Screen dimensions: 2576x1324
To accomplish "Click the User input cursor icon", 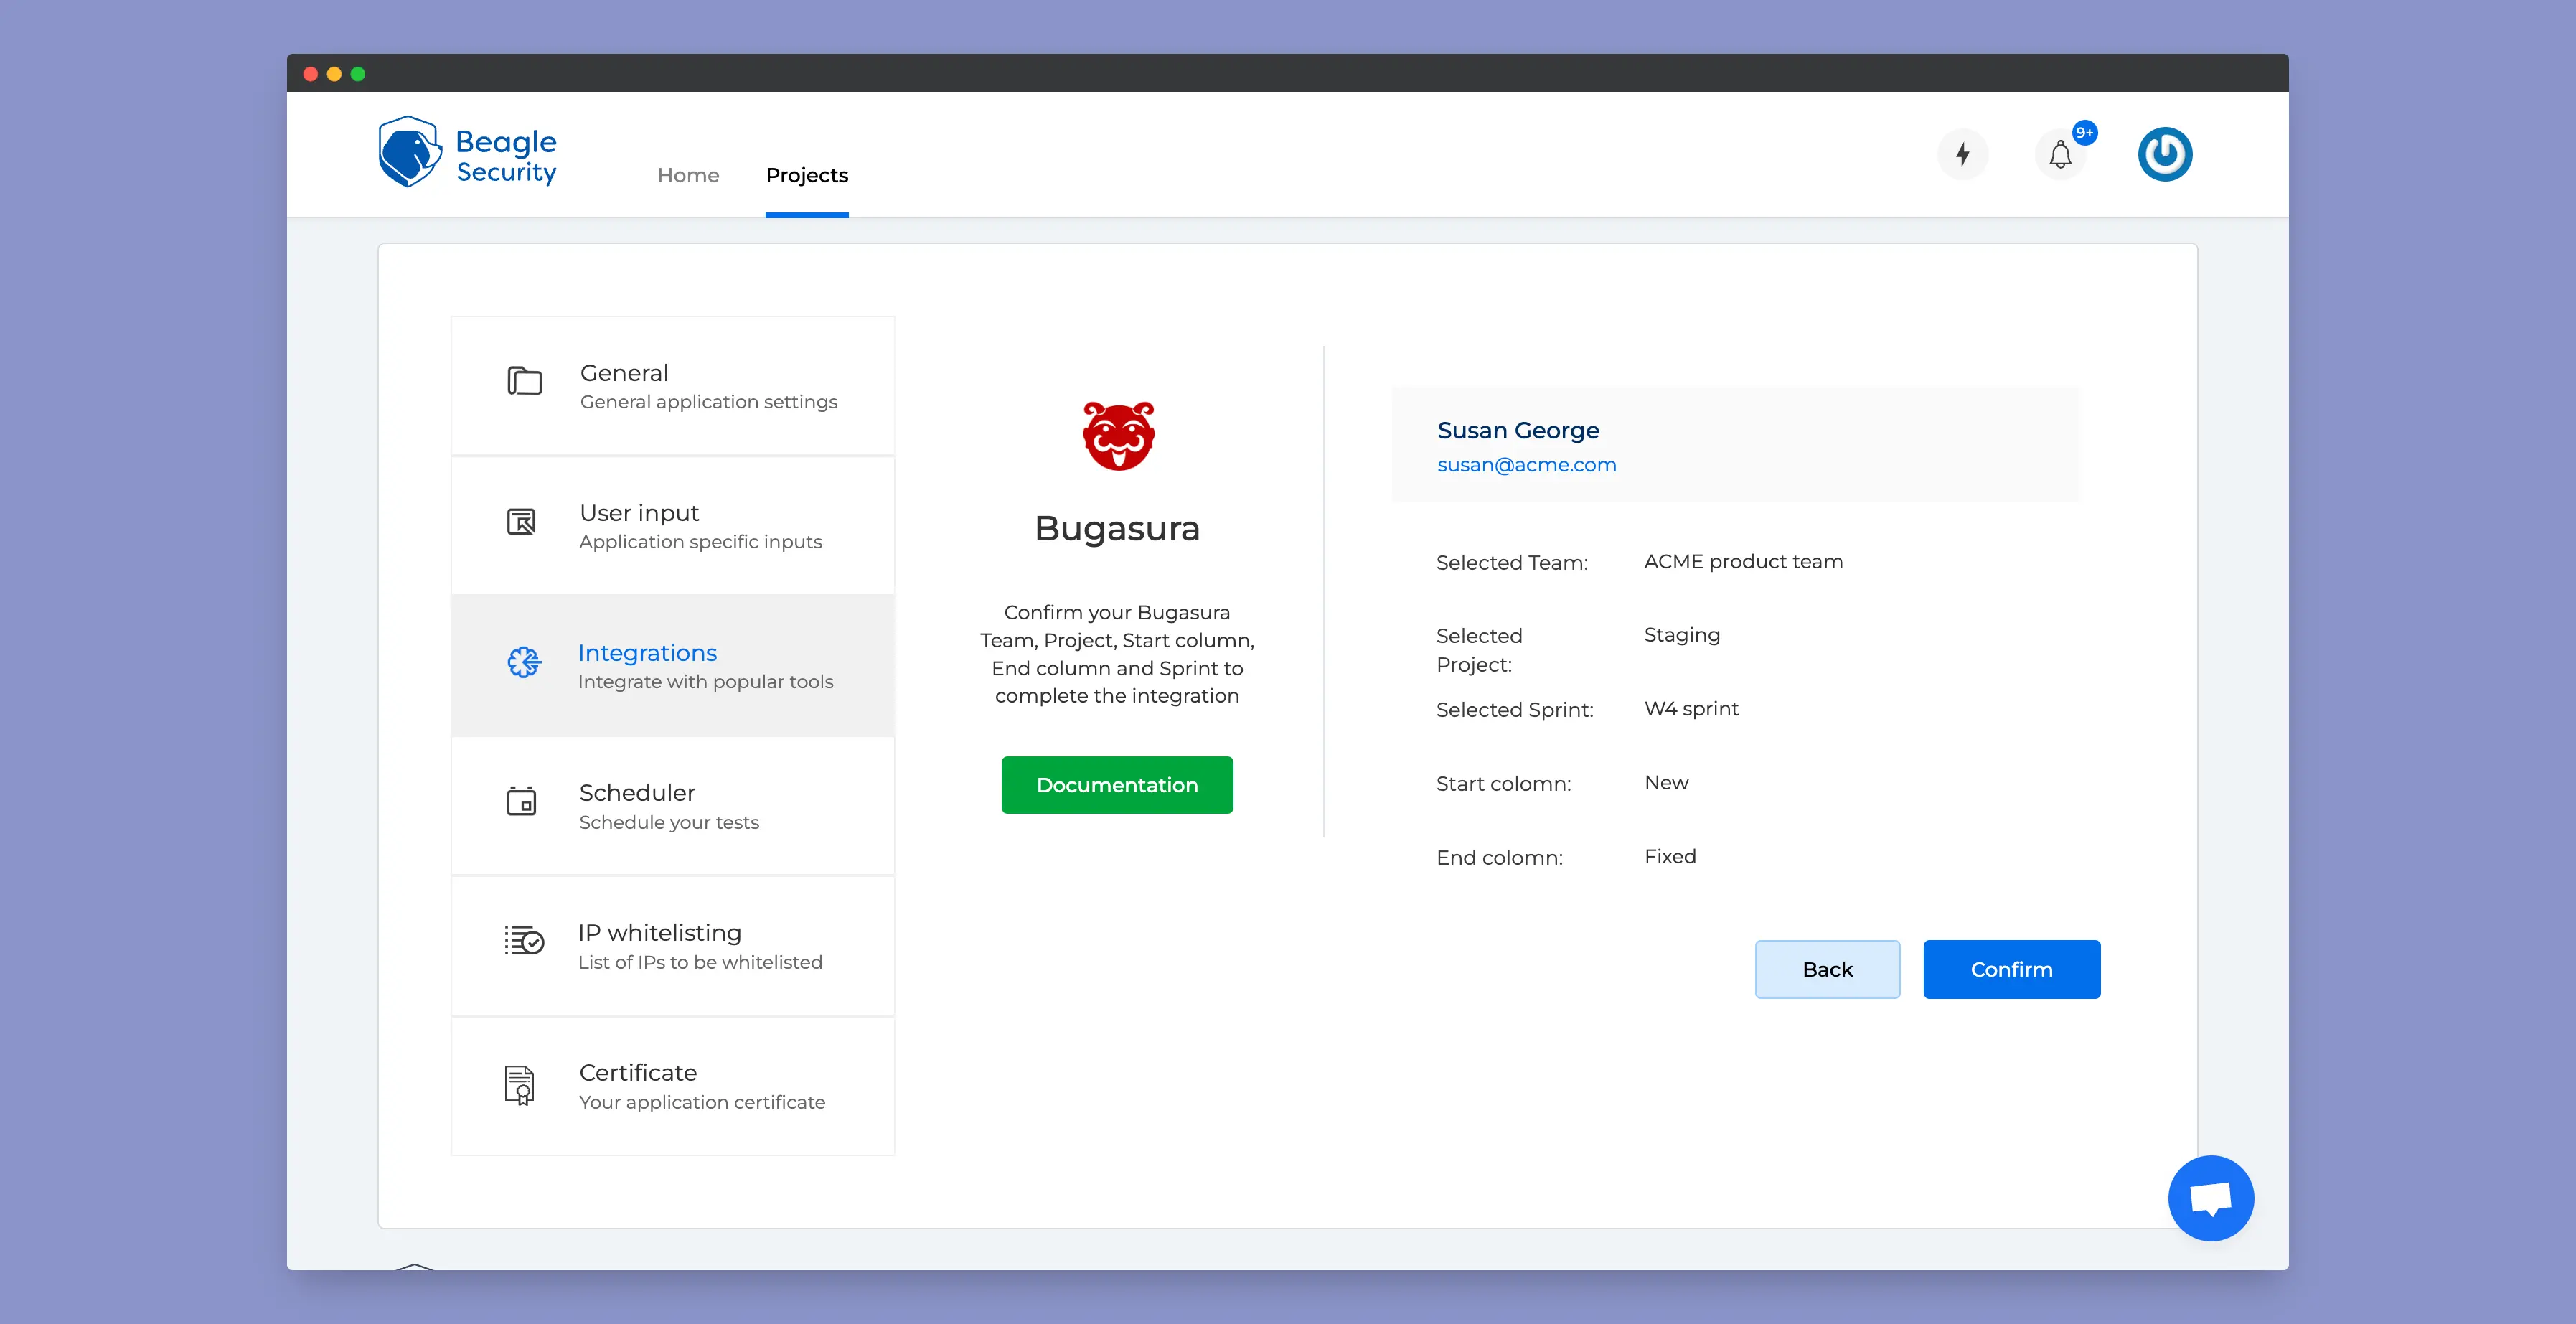I will coord(521,521).
